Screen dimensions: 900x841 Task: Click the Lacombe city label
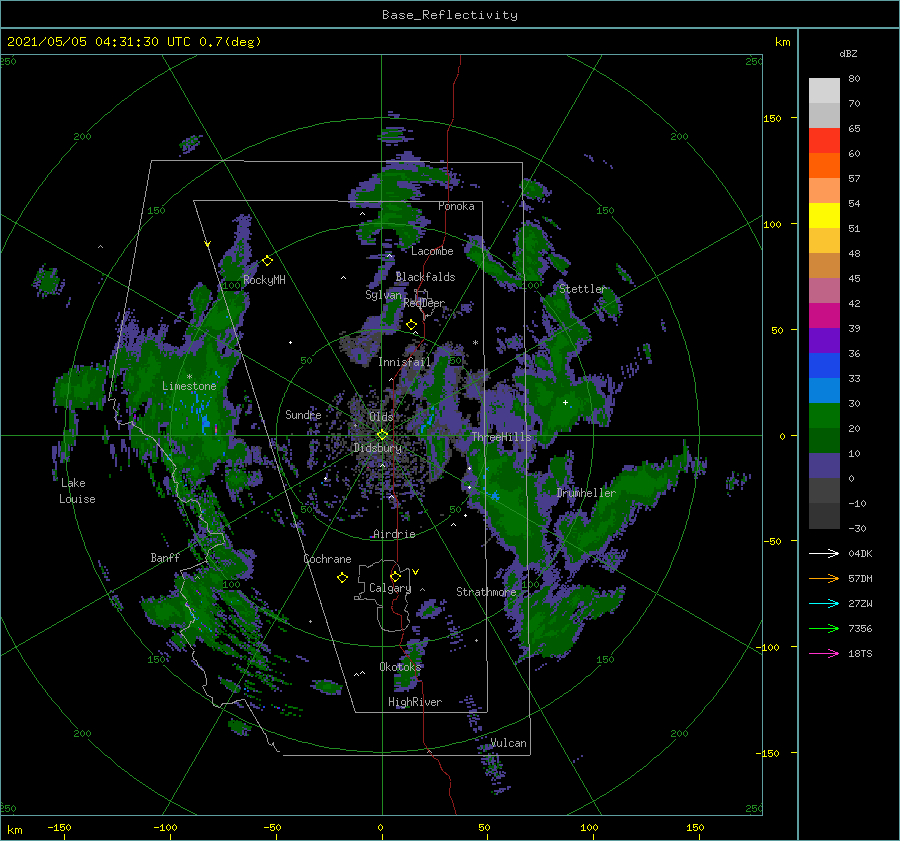432,251
